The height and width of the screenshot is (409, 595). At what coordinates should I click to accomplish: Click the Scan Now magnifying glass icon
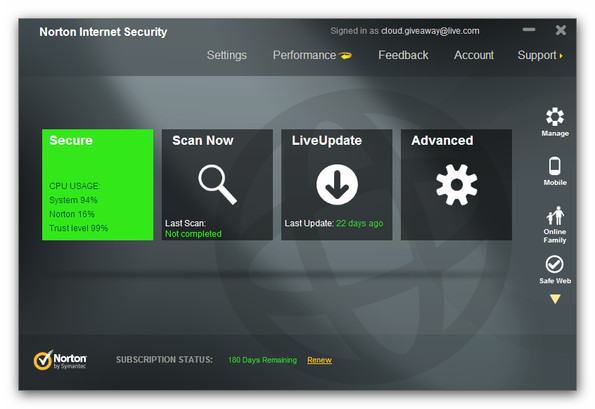click(217, 184)
